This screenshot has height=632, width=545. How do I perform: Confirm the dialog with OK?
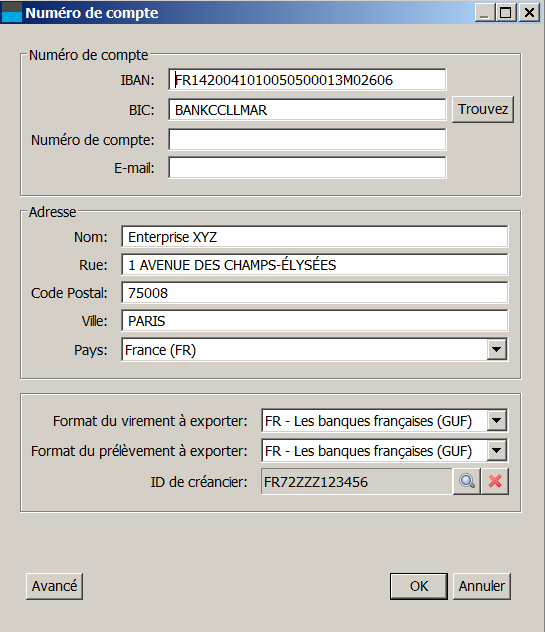click(419, 586)
